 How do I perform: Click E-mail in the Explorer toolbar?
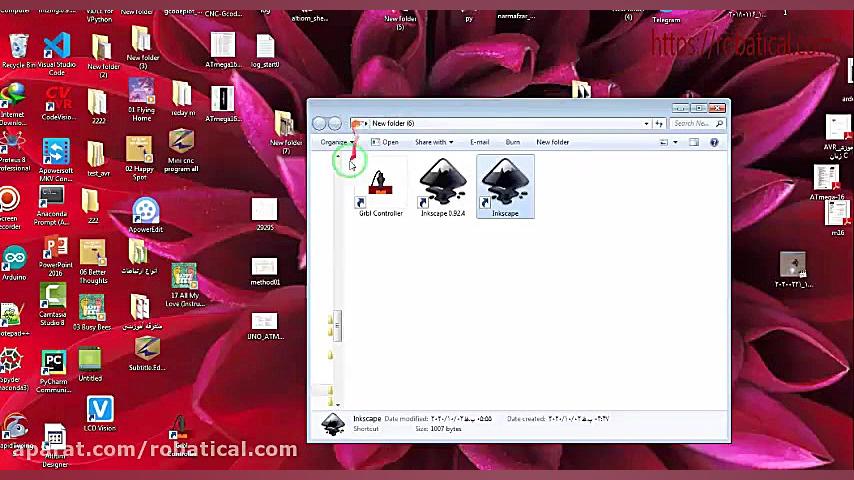pos(480,142)
